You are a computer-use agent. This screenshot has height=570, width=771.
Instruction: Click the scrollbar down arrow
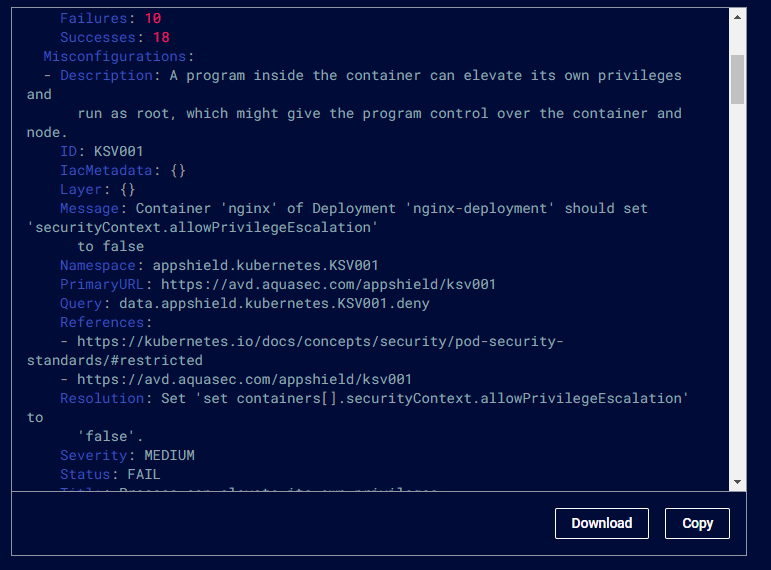[737, 482]
